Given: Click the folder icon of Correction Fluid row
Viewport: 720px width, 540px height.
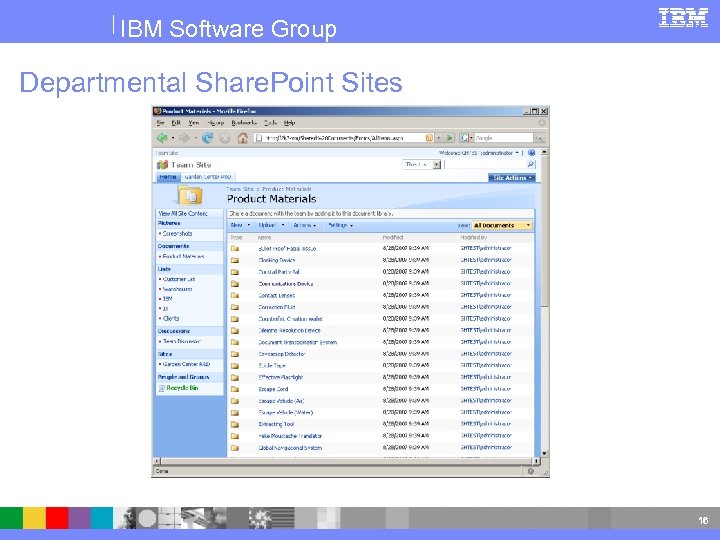Looking at the screenshot, I should (235, 307).
